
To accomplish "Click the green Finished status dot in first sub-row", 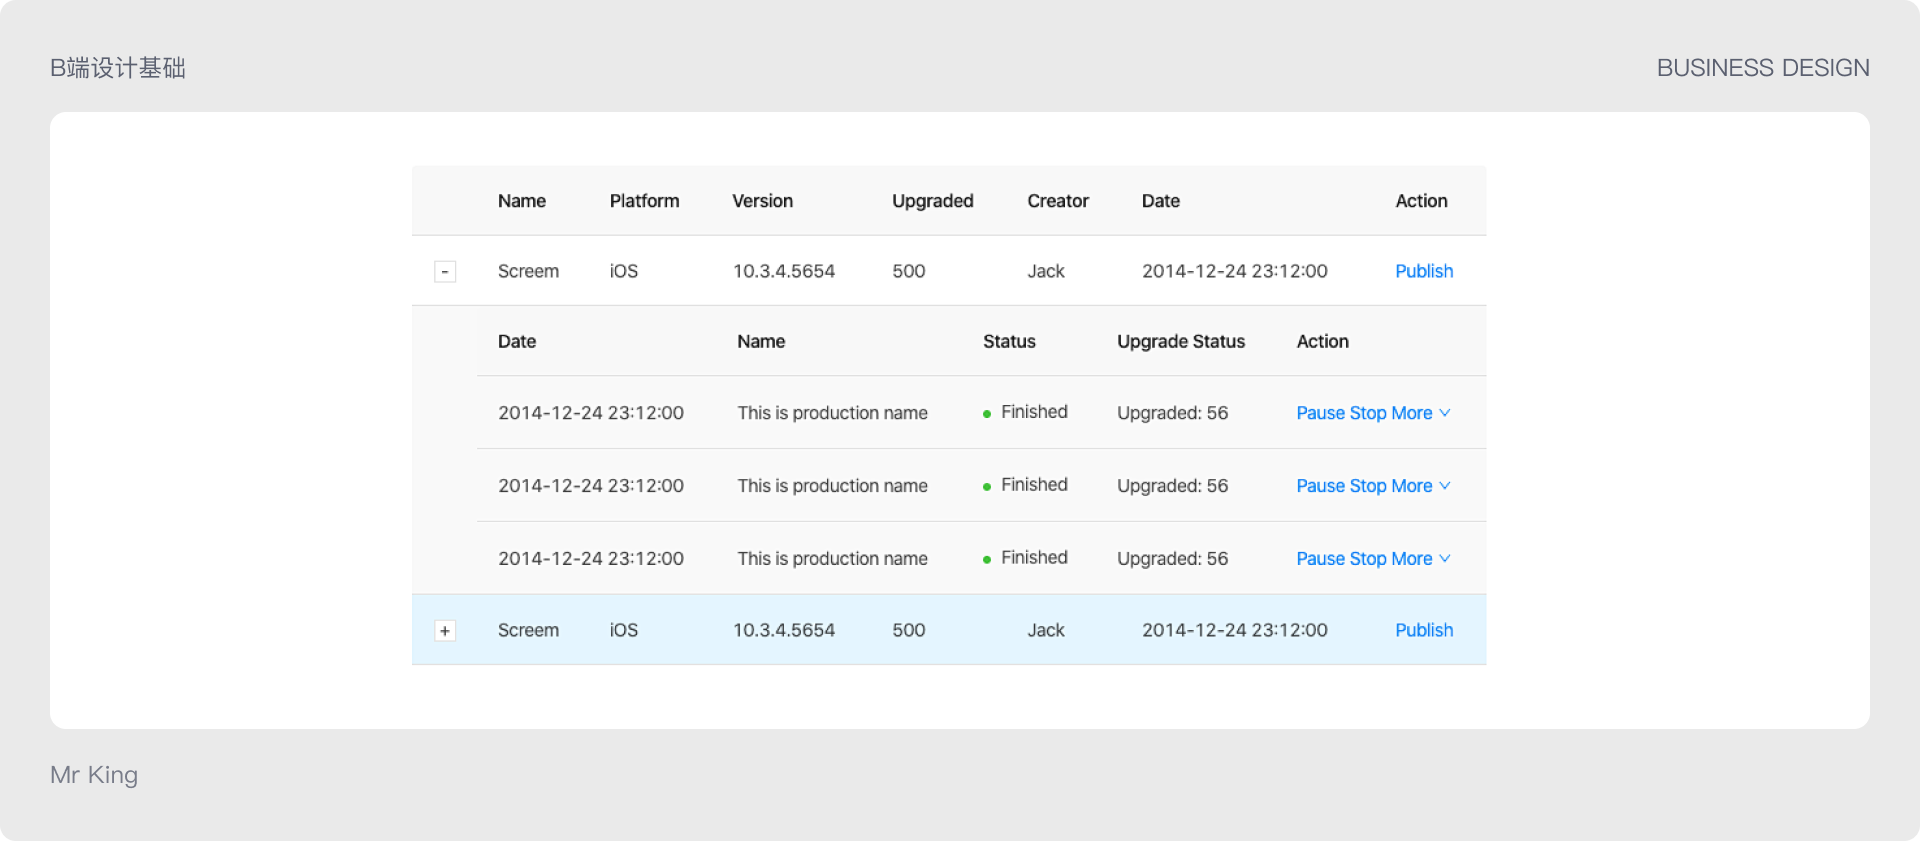I will click(x=987, y=414).
